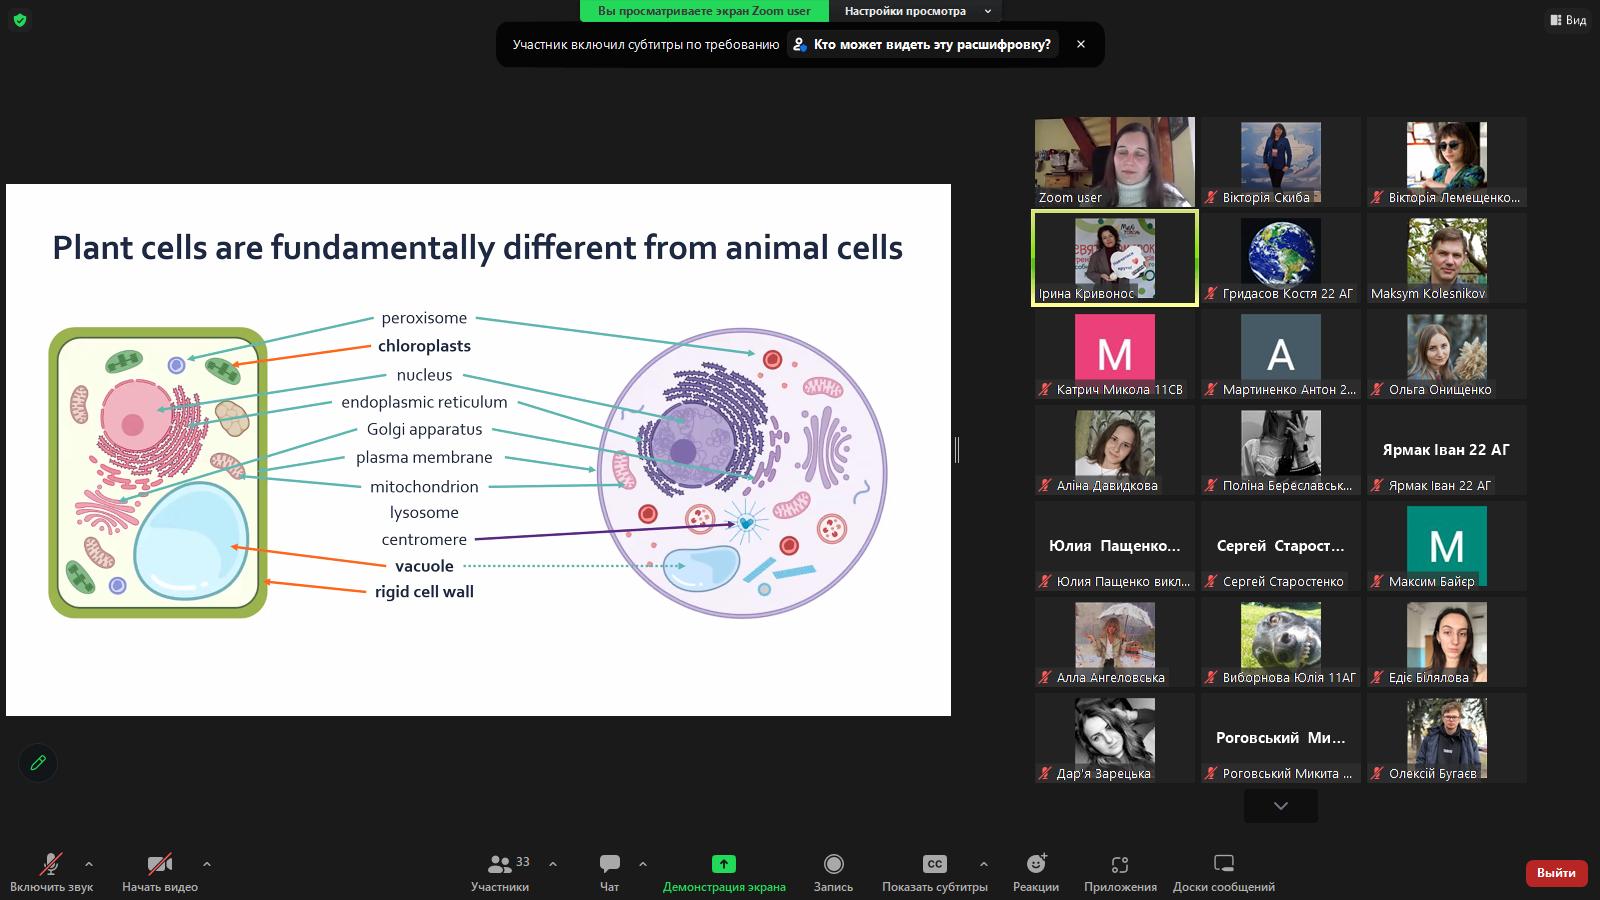Click the green Share Screen icon
1600x900 pixels.
(x=723, y=864)
